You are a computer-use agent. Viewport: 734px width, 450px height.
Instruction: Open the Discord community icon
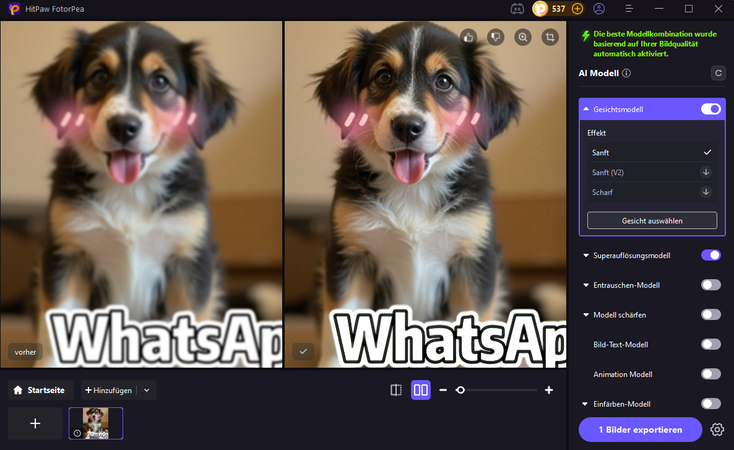click(517, 9)
